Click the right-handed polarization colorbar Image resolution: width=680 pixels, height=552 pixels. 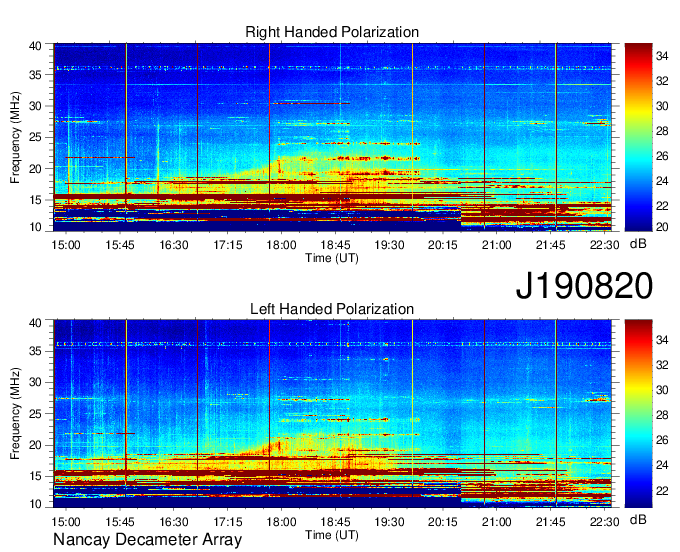(x=638, y=137)
